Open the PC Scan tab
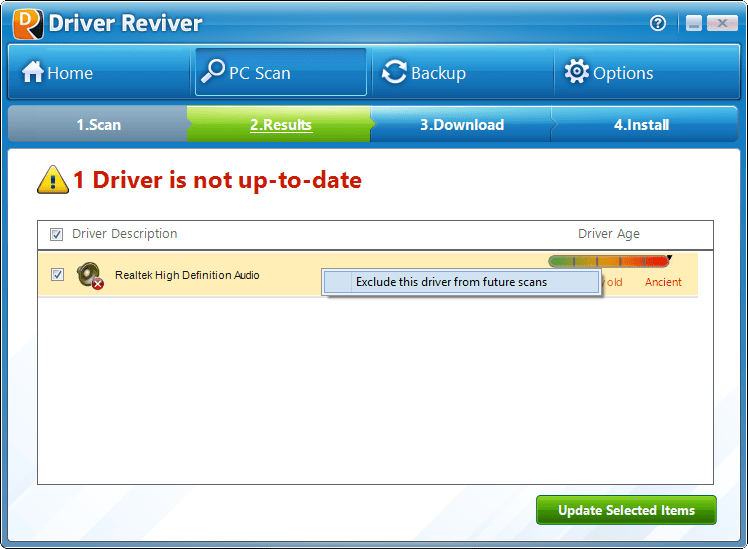This screenshot has height=549, width=748. 280,73
